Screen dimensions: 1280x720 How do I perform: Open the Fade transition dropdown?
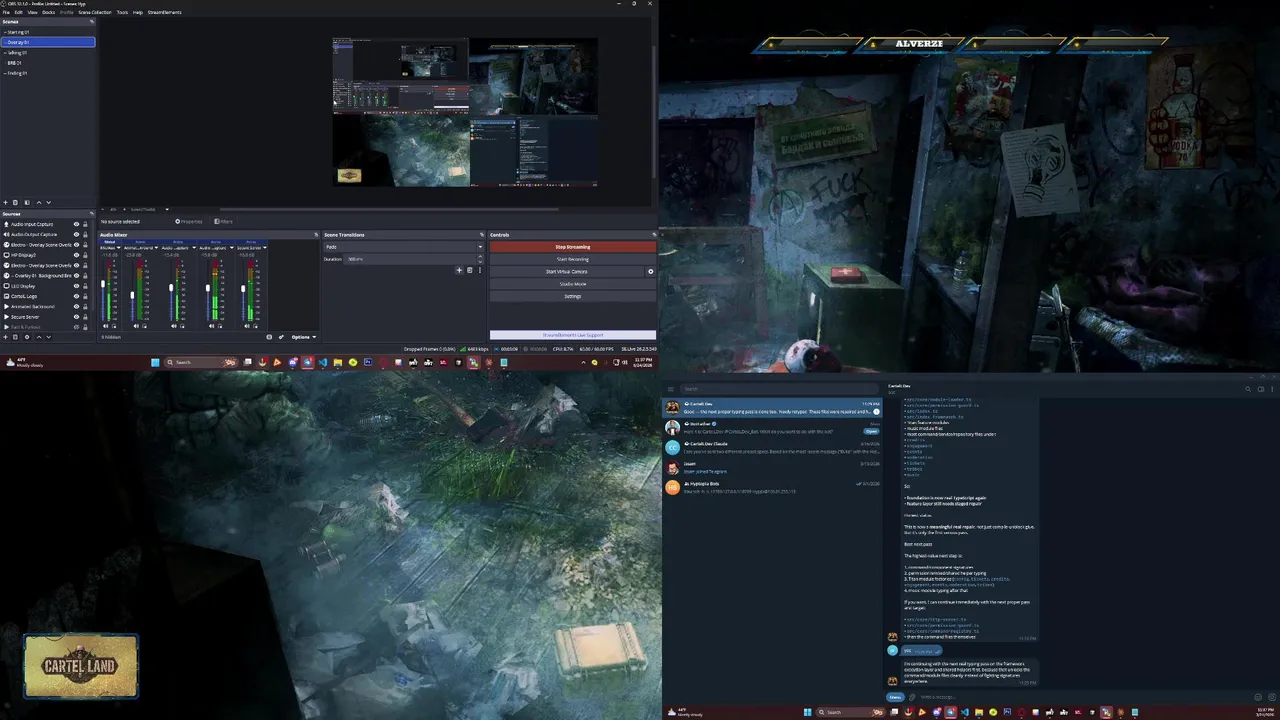pos(403,247)
